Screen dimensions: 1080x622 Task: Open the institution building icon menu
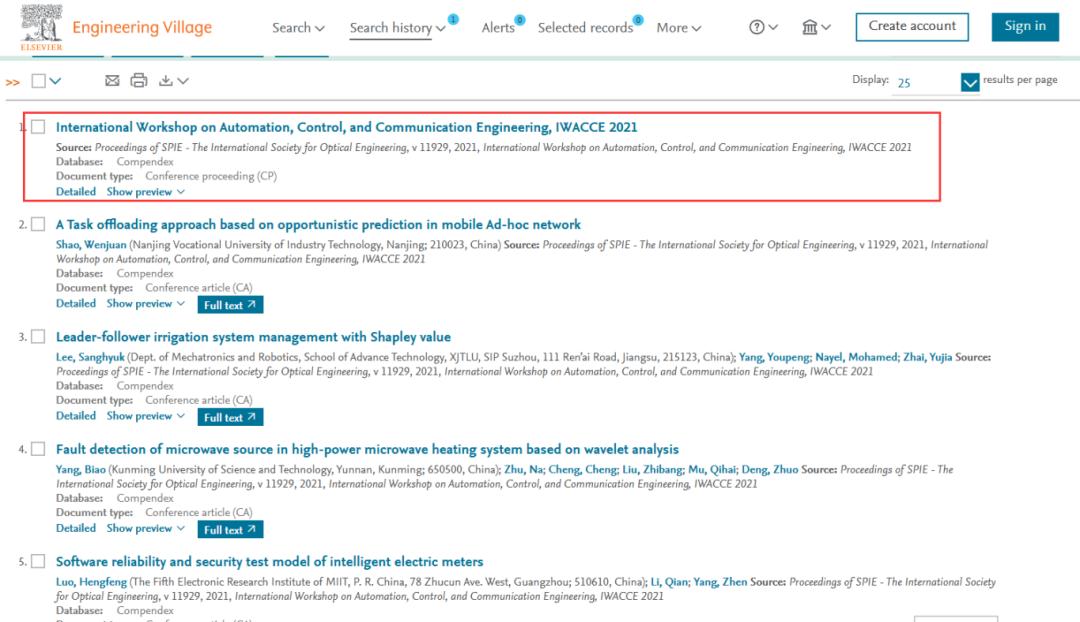(810, 27)
